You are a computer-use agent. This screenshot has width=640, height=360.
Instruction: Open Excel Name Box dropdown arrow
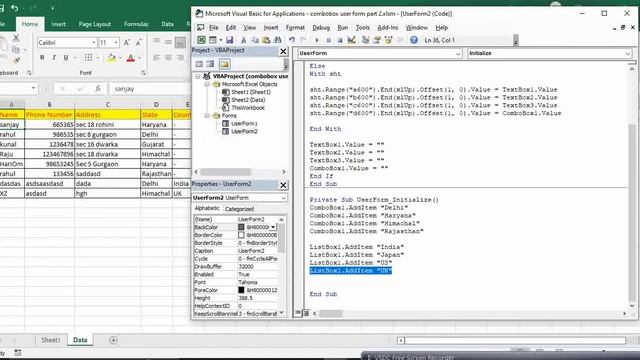(x=33, y=89)
